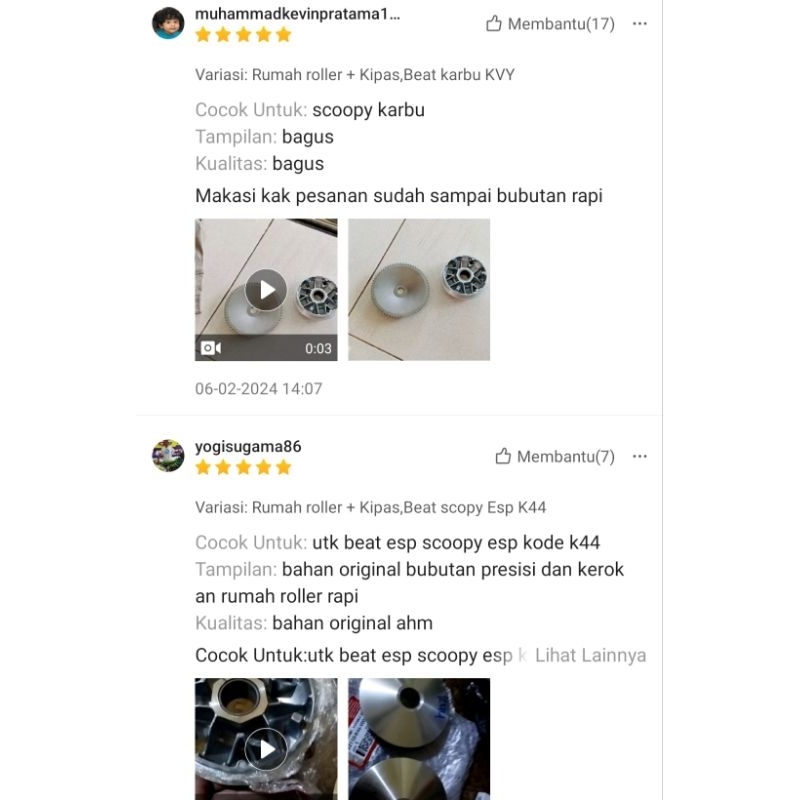Click thumbs-up icon on muhammadkevinpratama review

point(493,23)
